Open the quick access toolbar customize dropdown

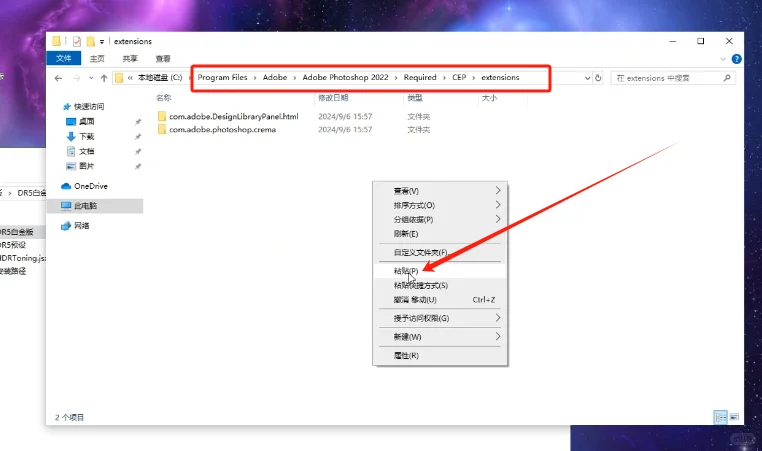(102, 42)
